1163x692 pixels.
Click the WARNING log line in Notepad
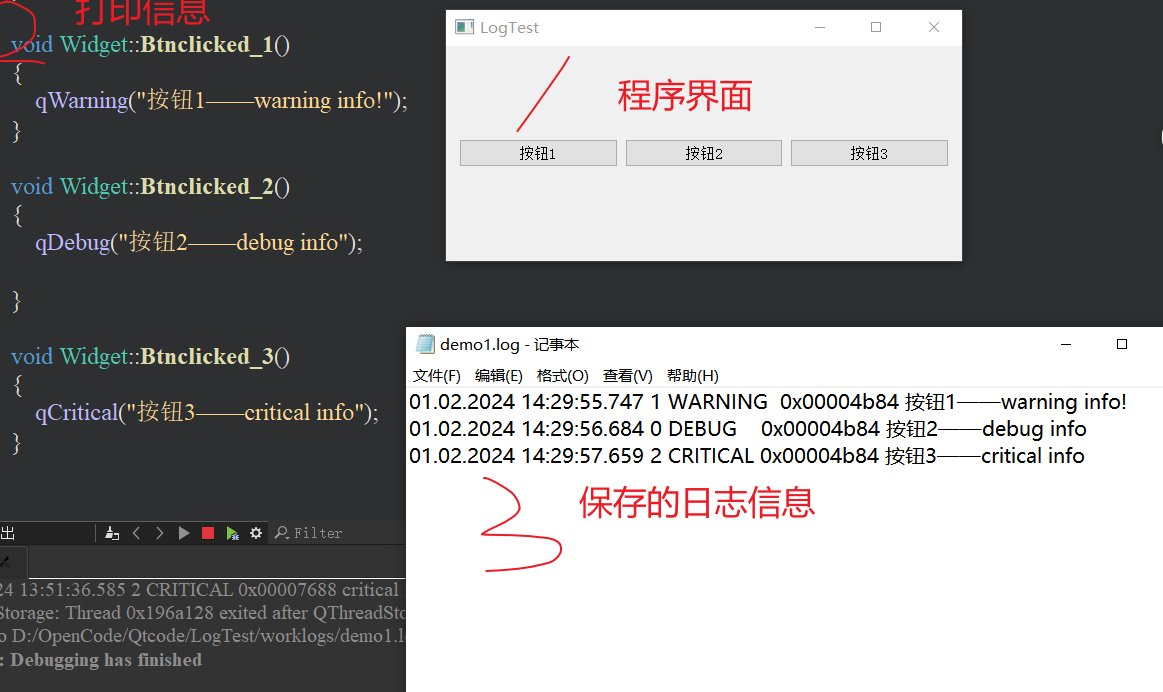(x=768, y=402)
